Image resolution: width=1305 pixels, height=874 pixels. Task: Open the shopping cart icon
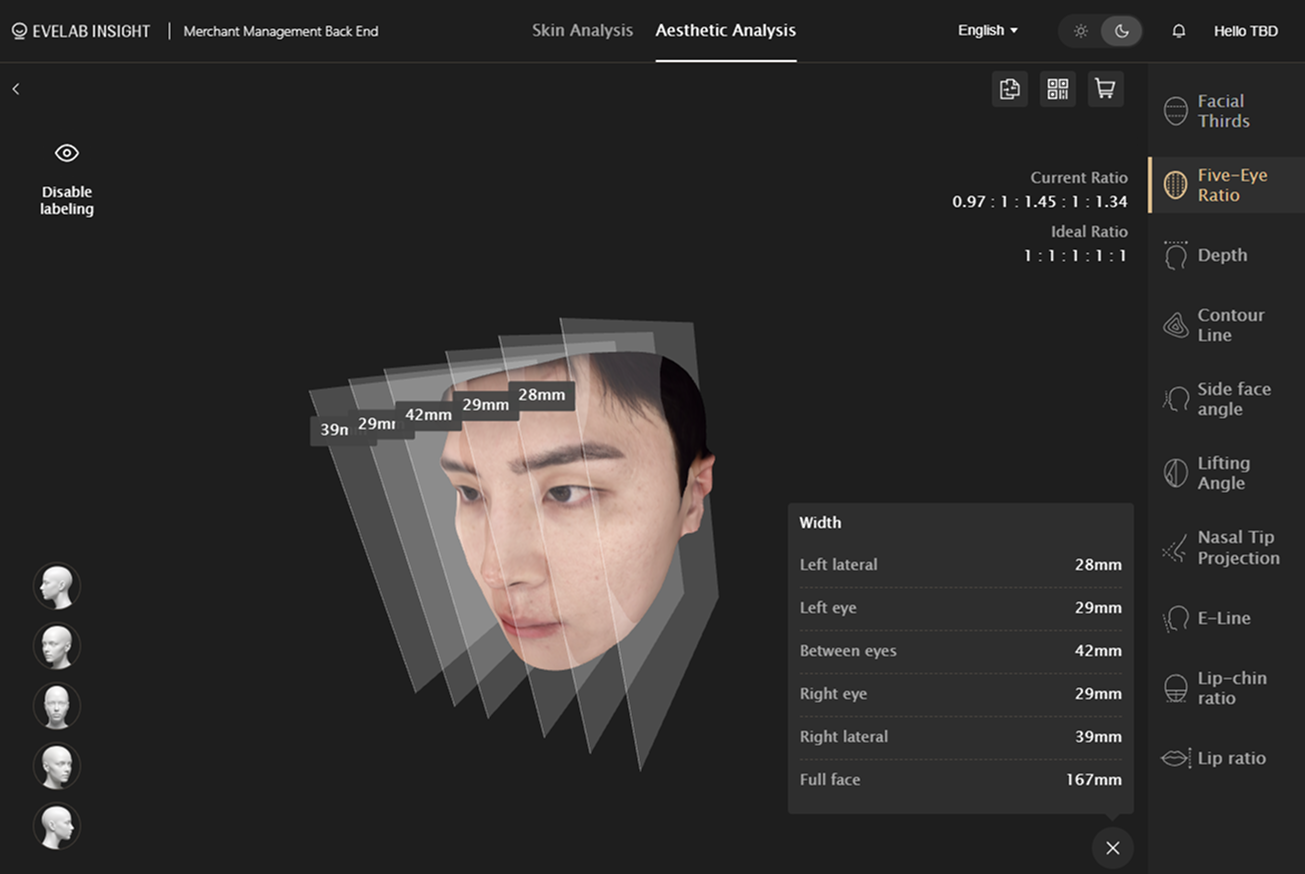(1105, 89)
